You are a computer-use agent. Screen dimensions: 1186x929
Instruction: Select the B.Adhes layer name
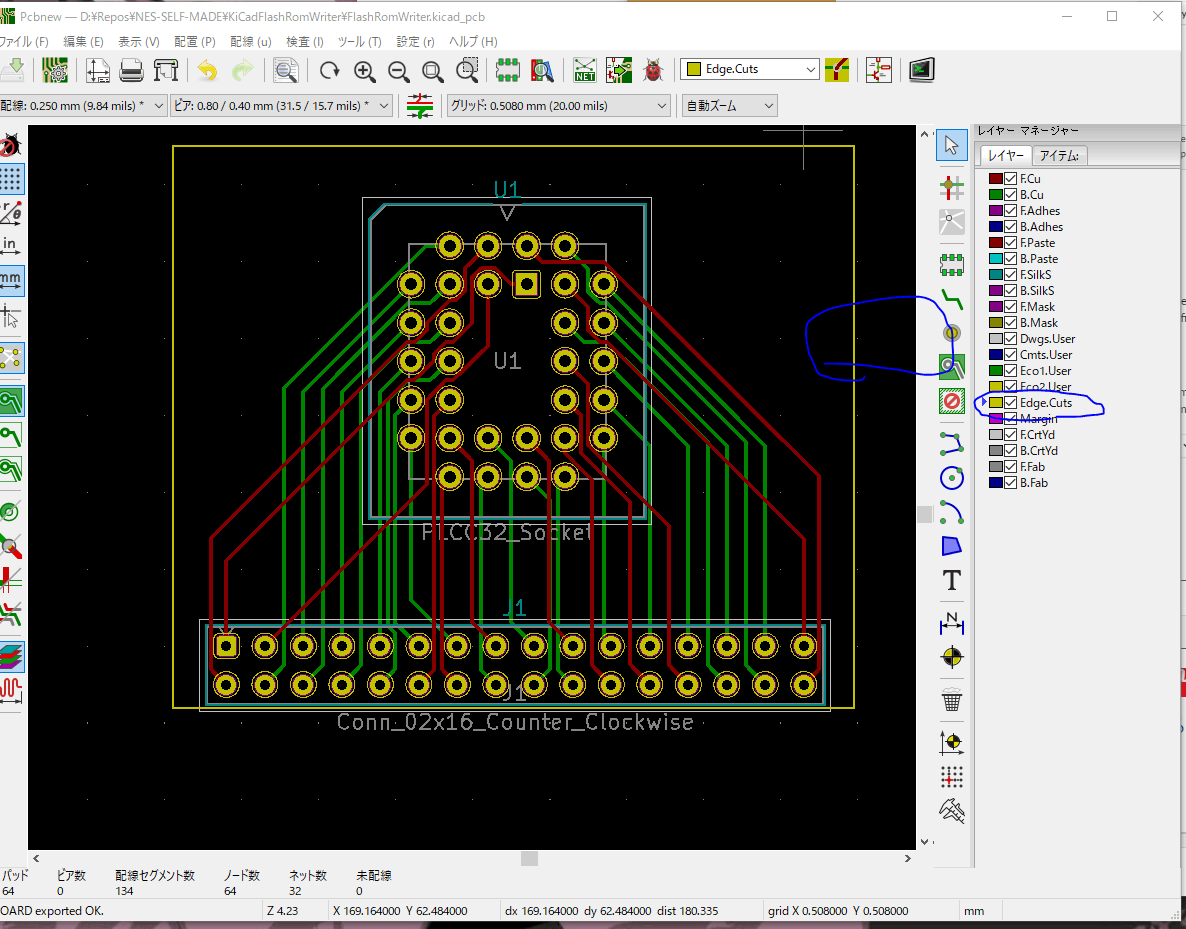click(1041, 227)
